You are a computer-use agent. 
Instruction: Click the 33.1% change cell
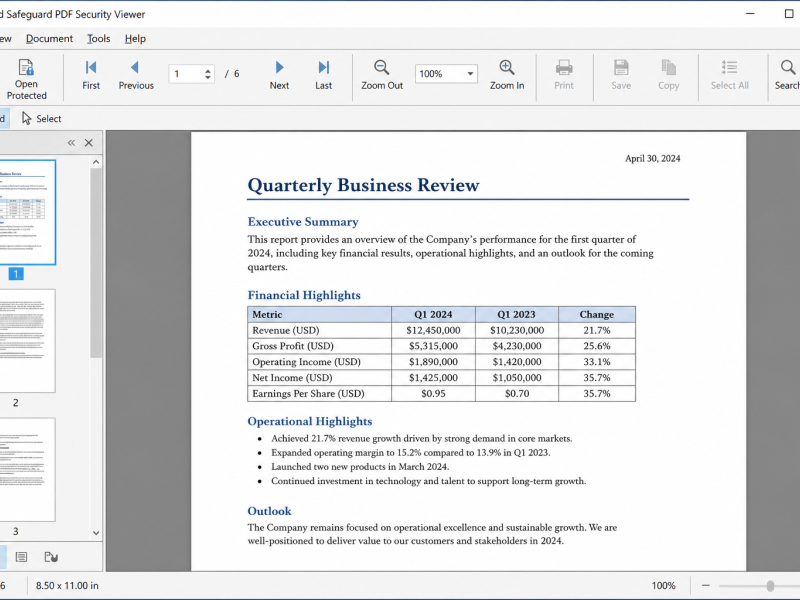tap(597, 362)
